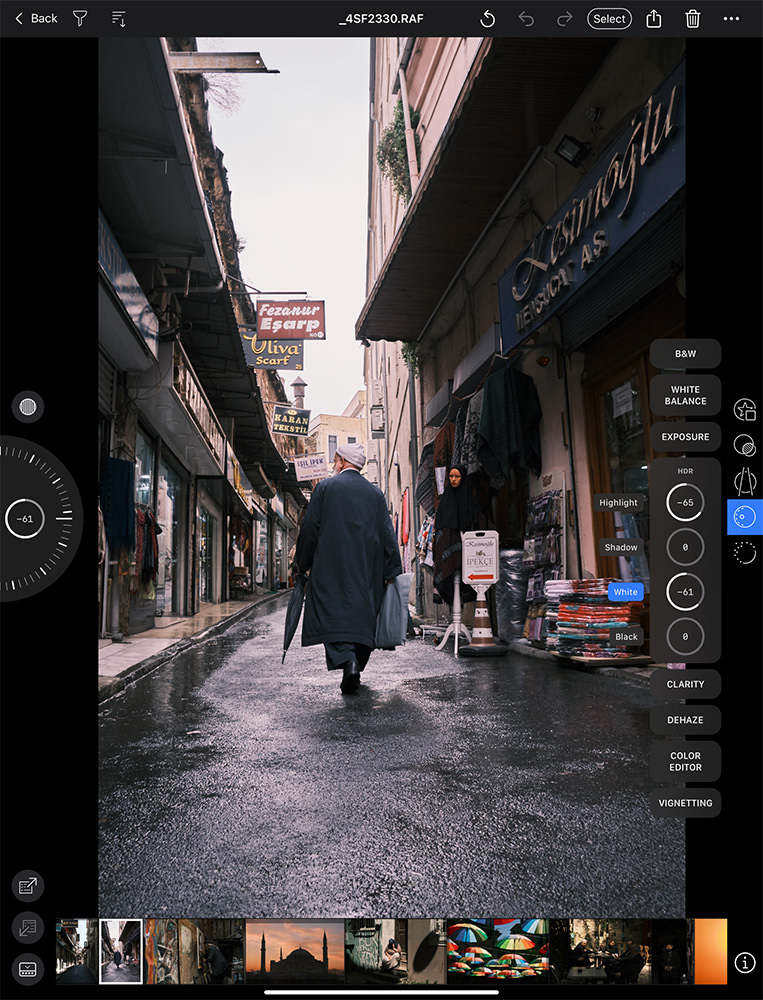Image resolution: width=763 pixels, height=1000 pixels.
Task: Open the three-dots more menu
Action: 731,18
